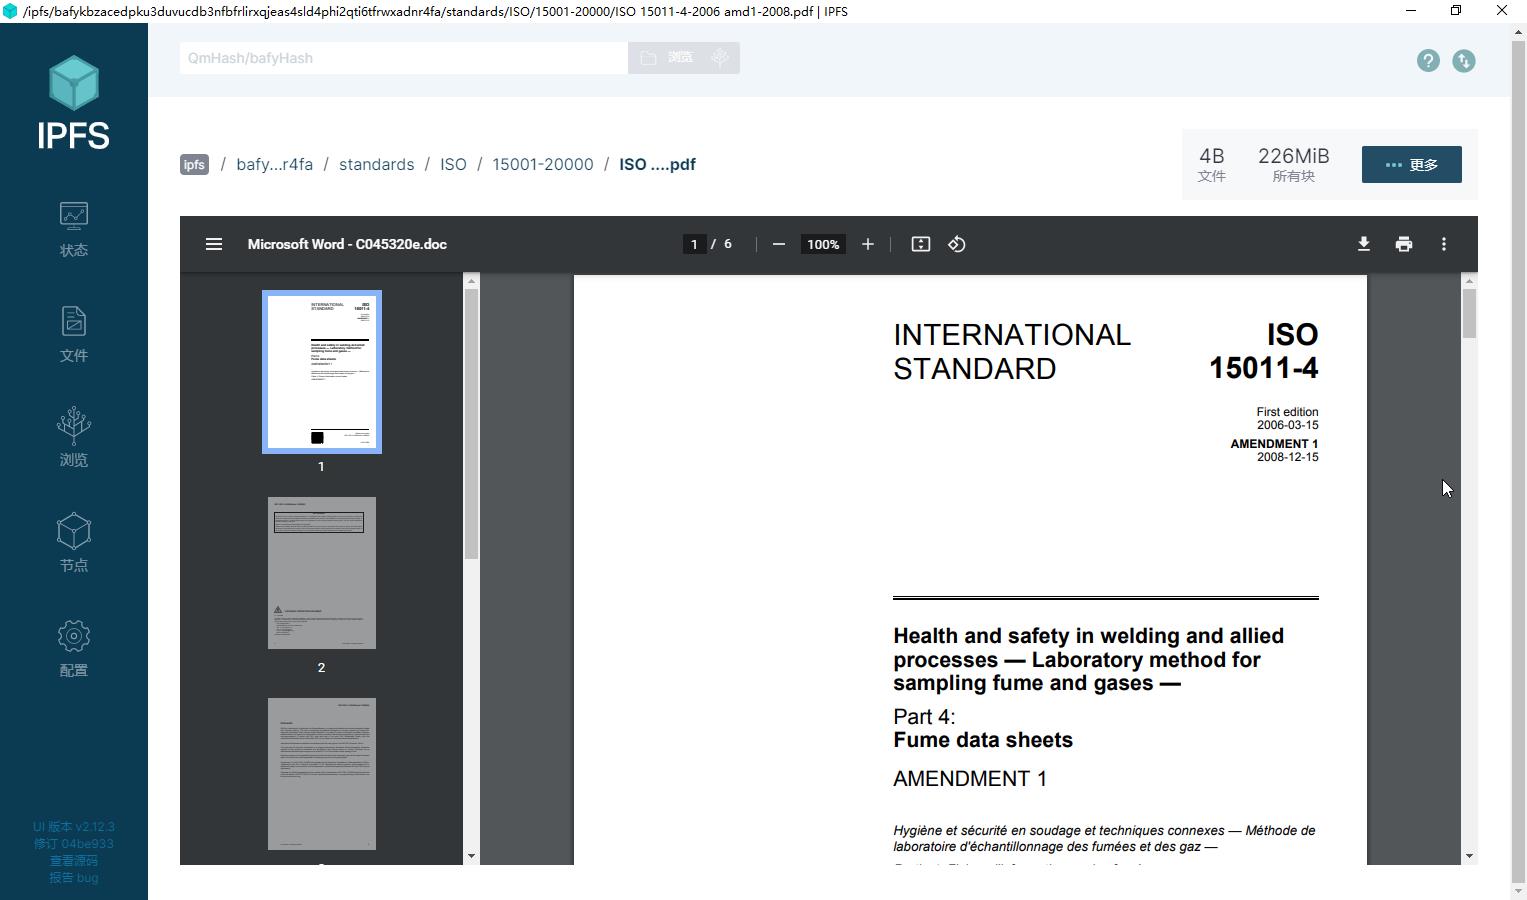The height and width of the screenshot is (900, 1527).
Task: Open the 状态 status page
Action: pyautogui.click(x=74, y=229)
